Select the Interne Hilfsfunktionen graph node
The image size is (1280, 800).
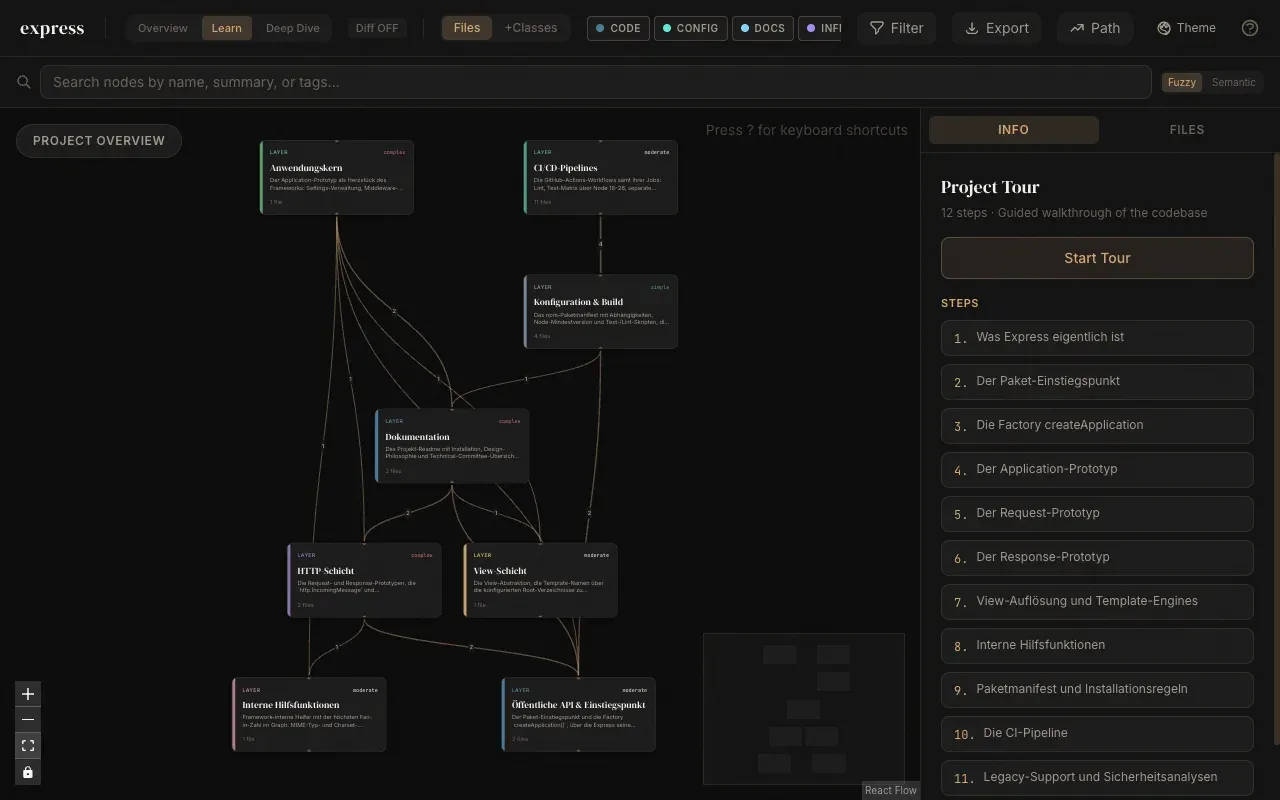click(x=309, y=714)
